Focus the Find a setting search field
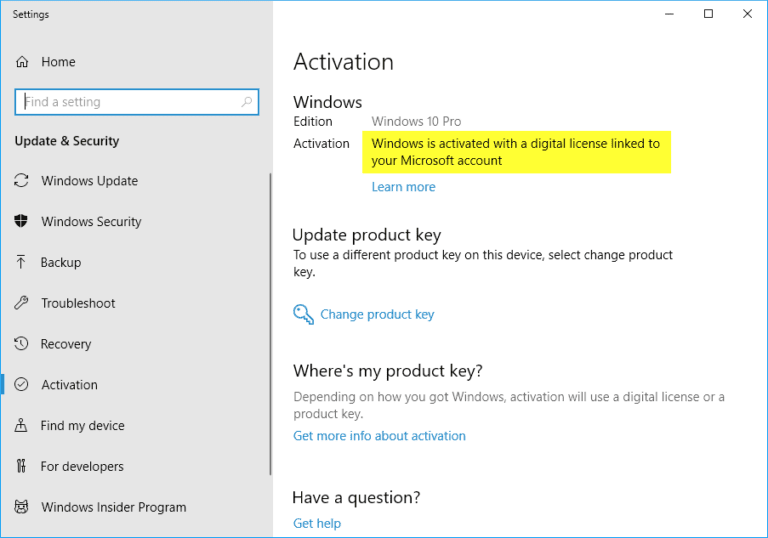 click(x=137, y=102)
